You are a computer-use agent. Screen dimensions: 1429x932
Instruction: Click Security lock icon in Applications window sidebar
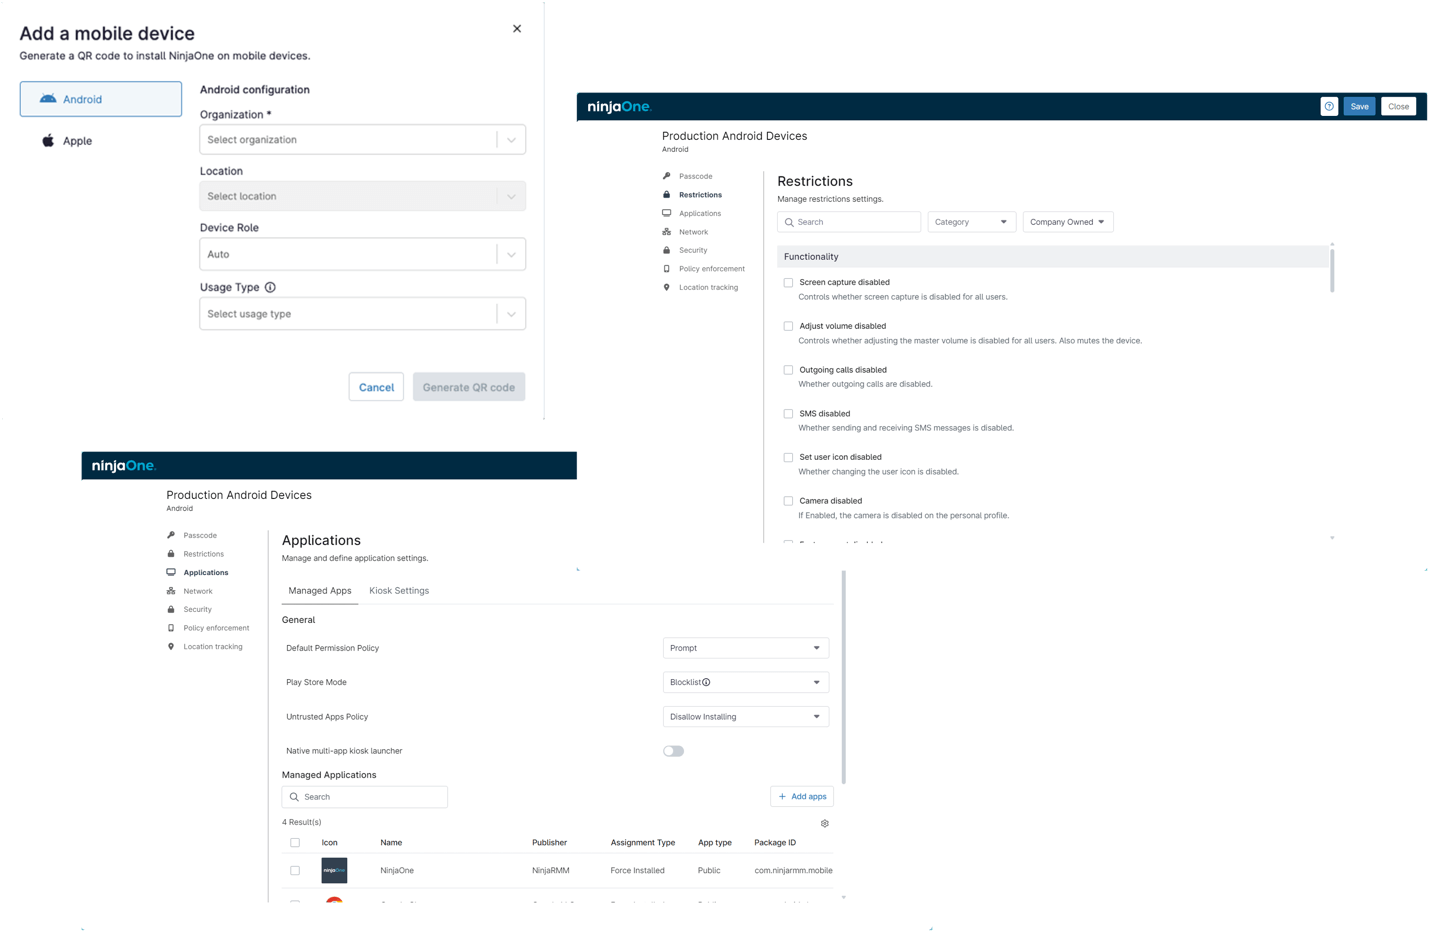tap(171, 609)
